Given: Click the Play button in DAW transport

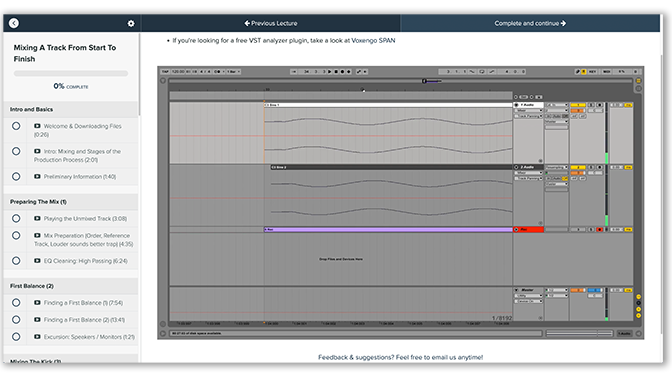Looking at the screenshot, I should [x=330, y=72].
